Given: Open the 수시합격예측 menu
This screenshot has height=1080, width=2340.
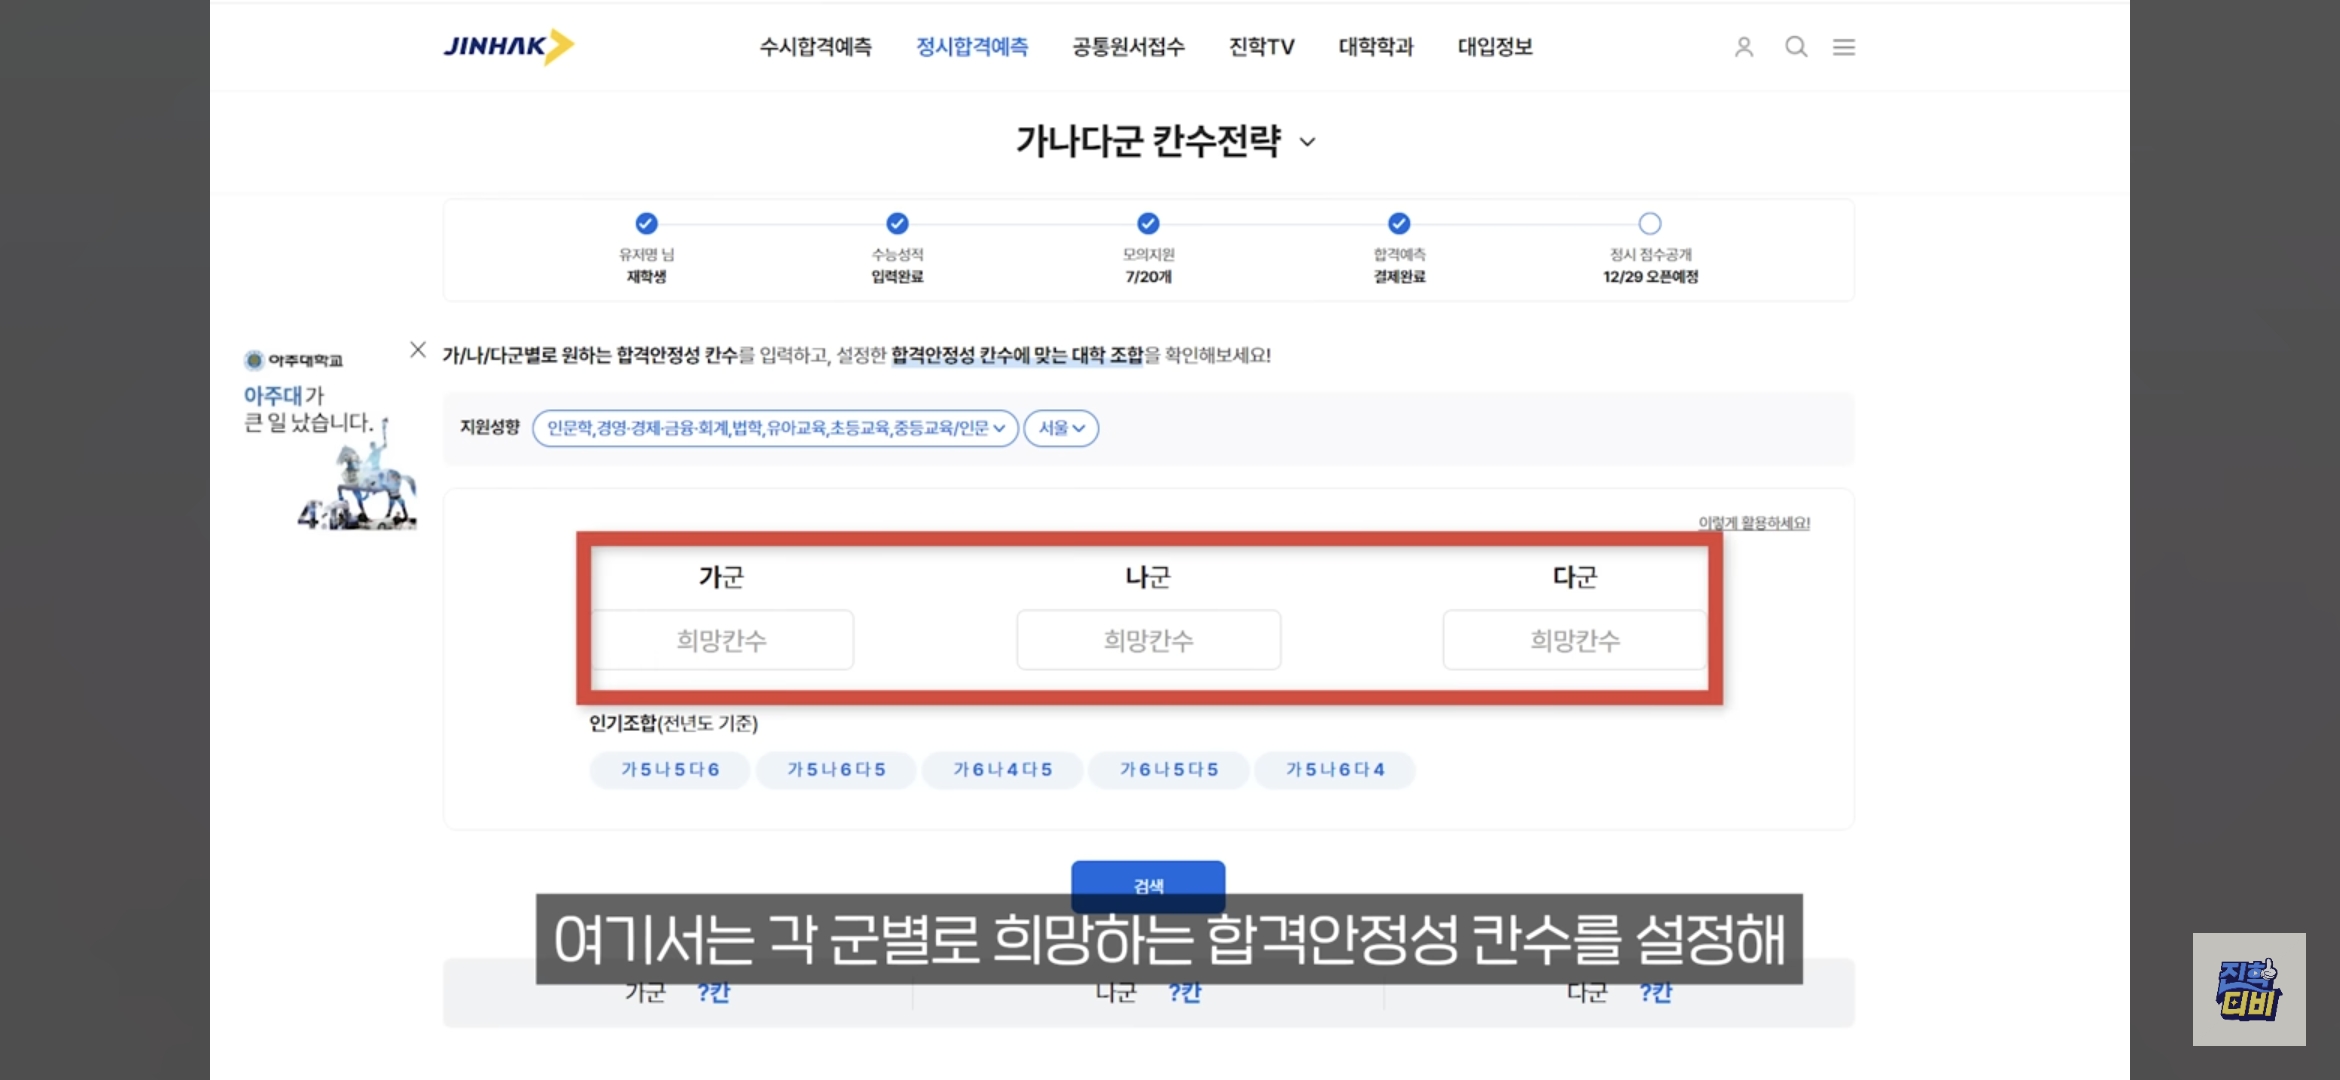Looking at the screenshot, I should 815,47.
